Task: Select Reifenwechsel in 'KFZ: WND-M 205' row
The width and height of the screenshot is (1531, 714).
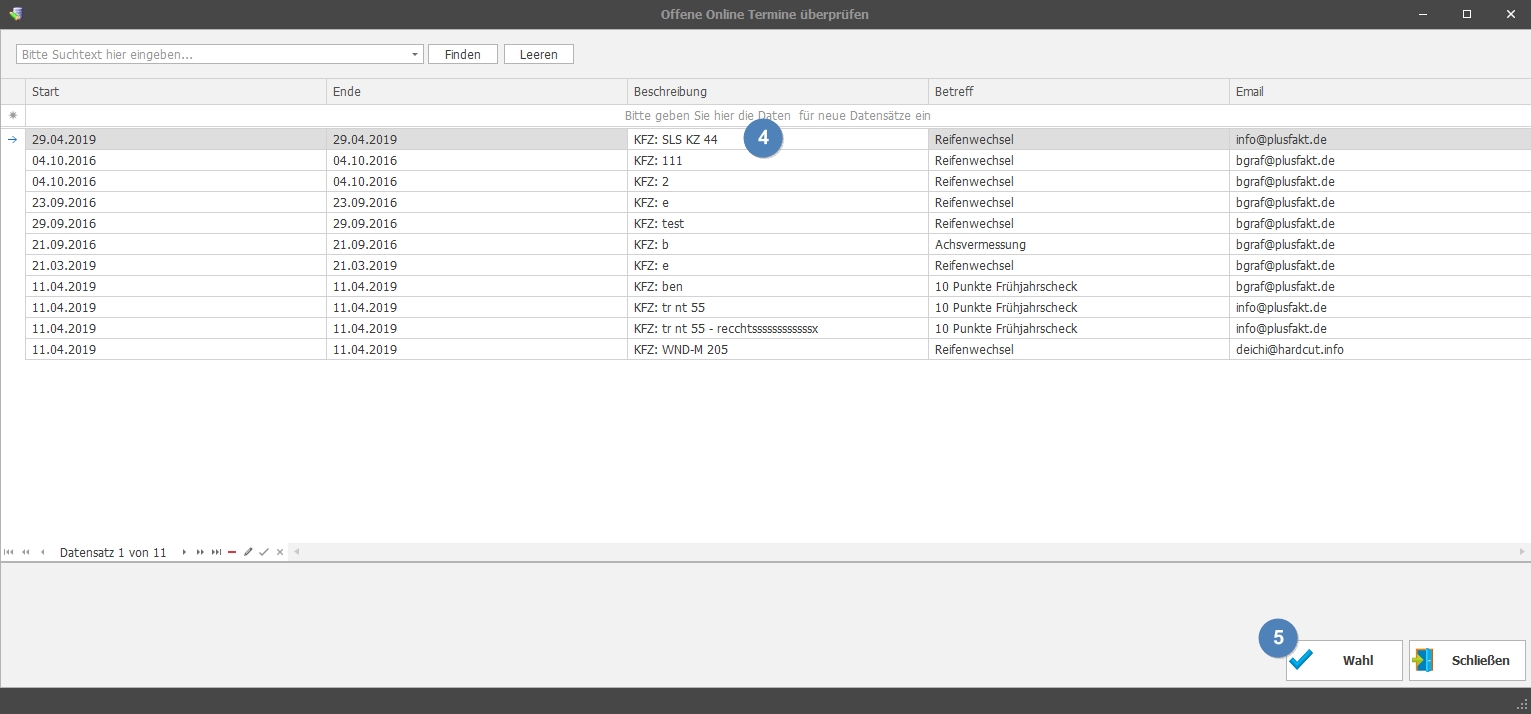Action: point(1079,350)
